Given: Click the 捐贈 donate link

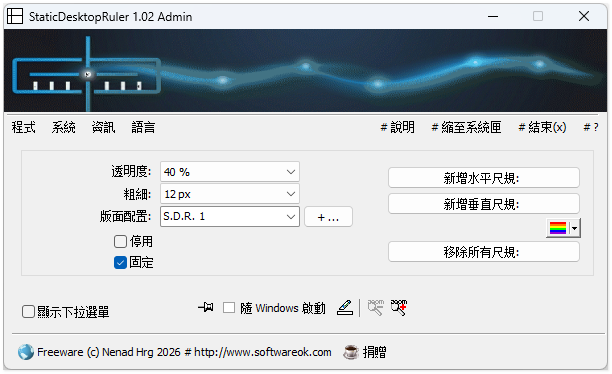Looking at the screenshot, I should point(374,352).
